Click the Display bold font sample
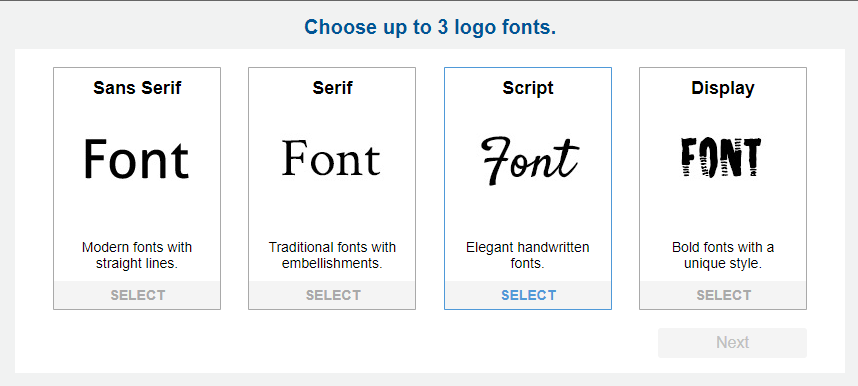The image size is (858, 386). tap(721, 158)
